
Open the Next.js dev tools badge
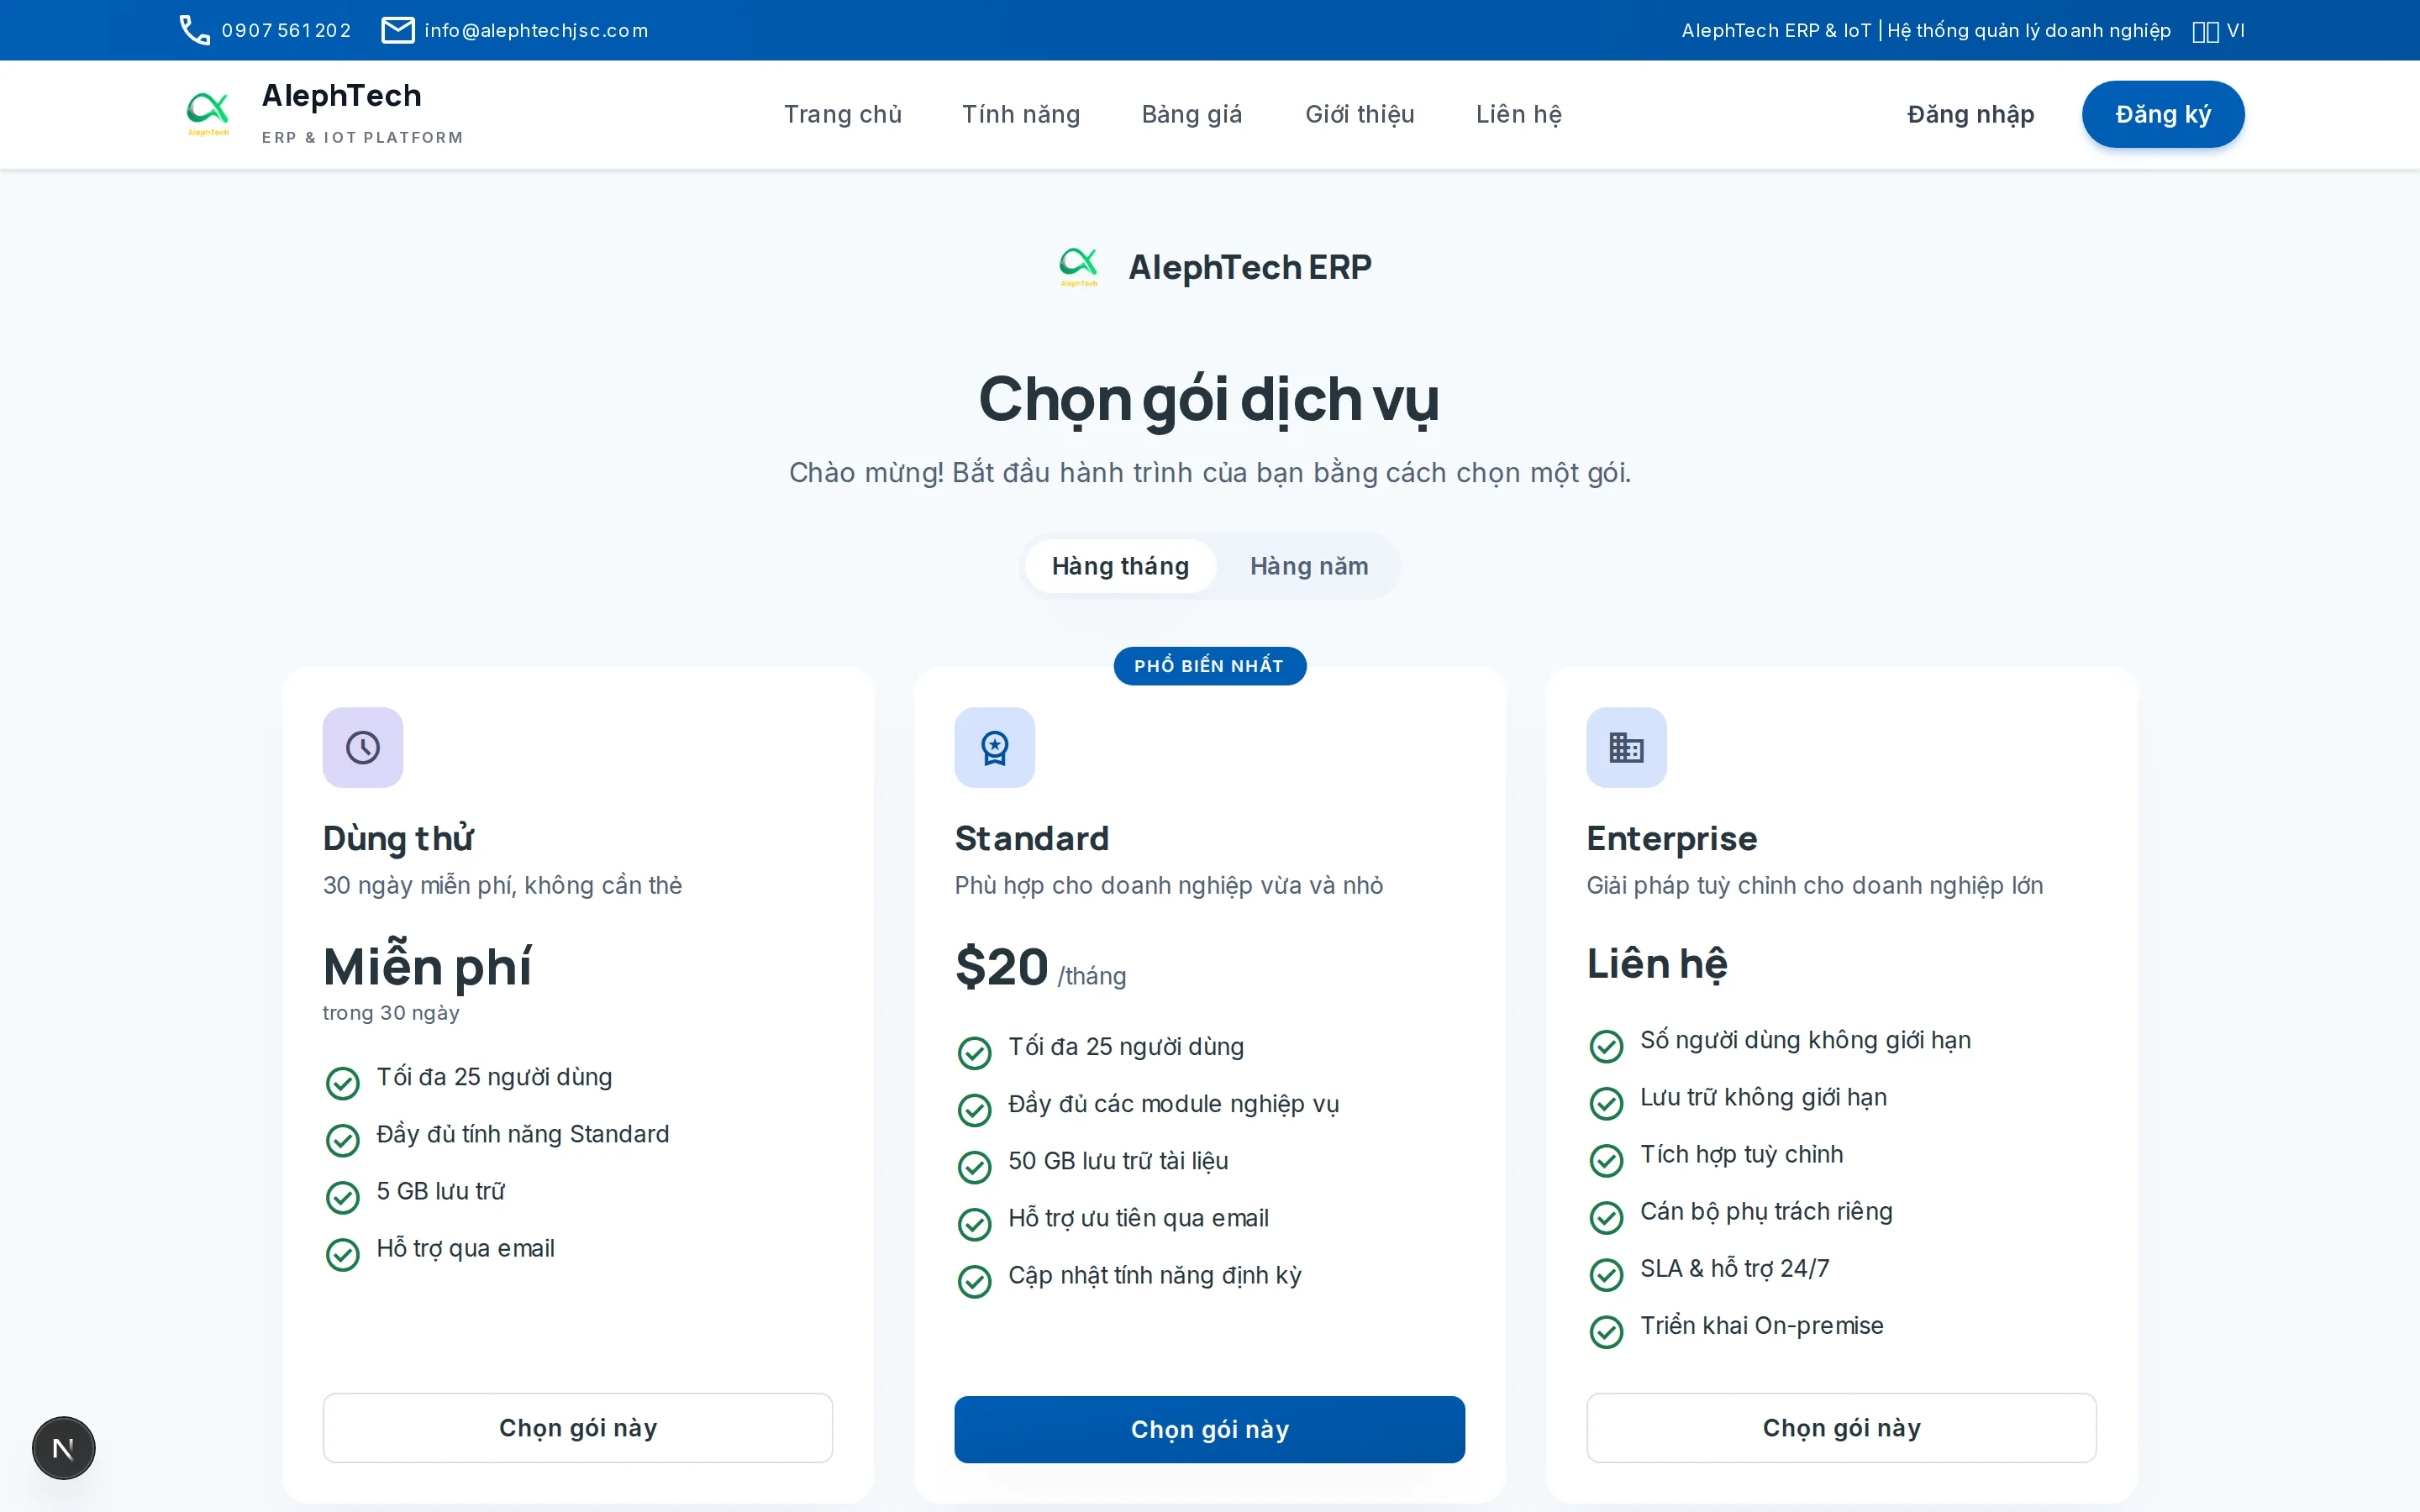(x=63, y=1447)
